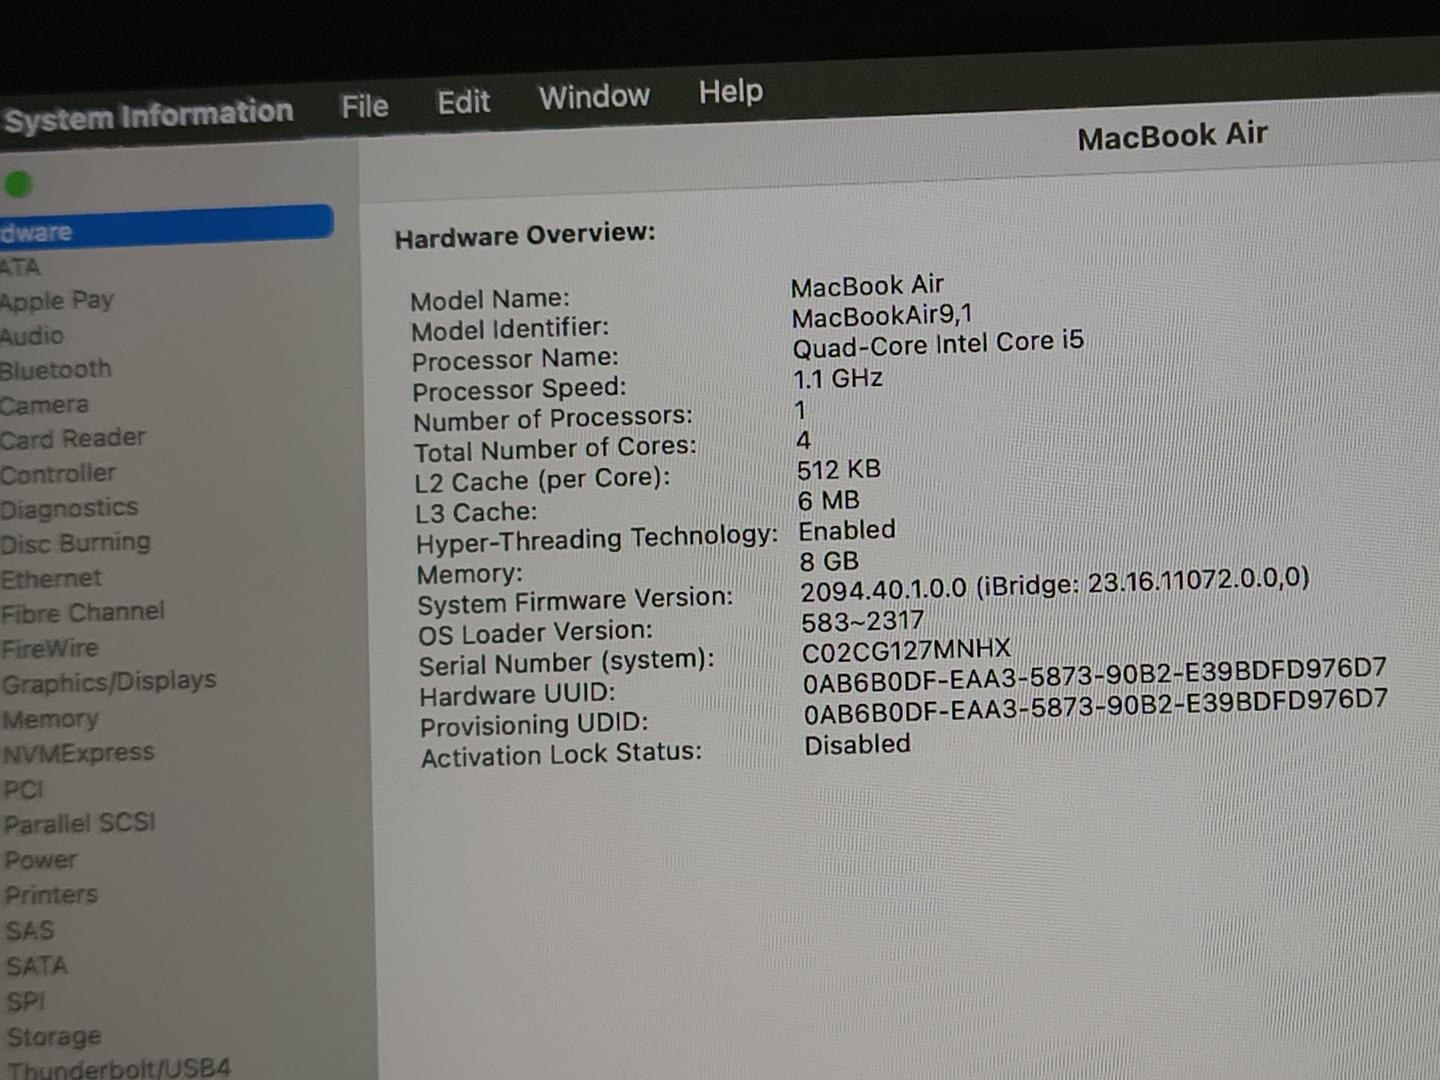This screenshot has width=1440, height=1080.
Task: Click the Model Identifier label
Action: 510,329
